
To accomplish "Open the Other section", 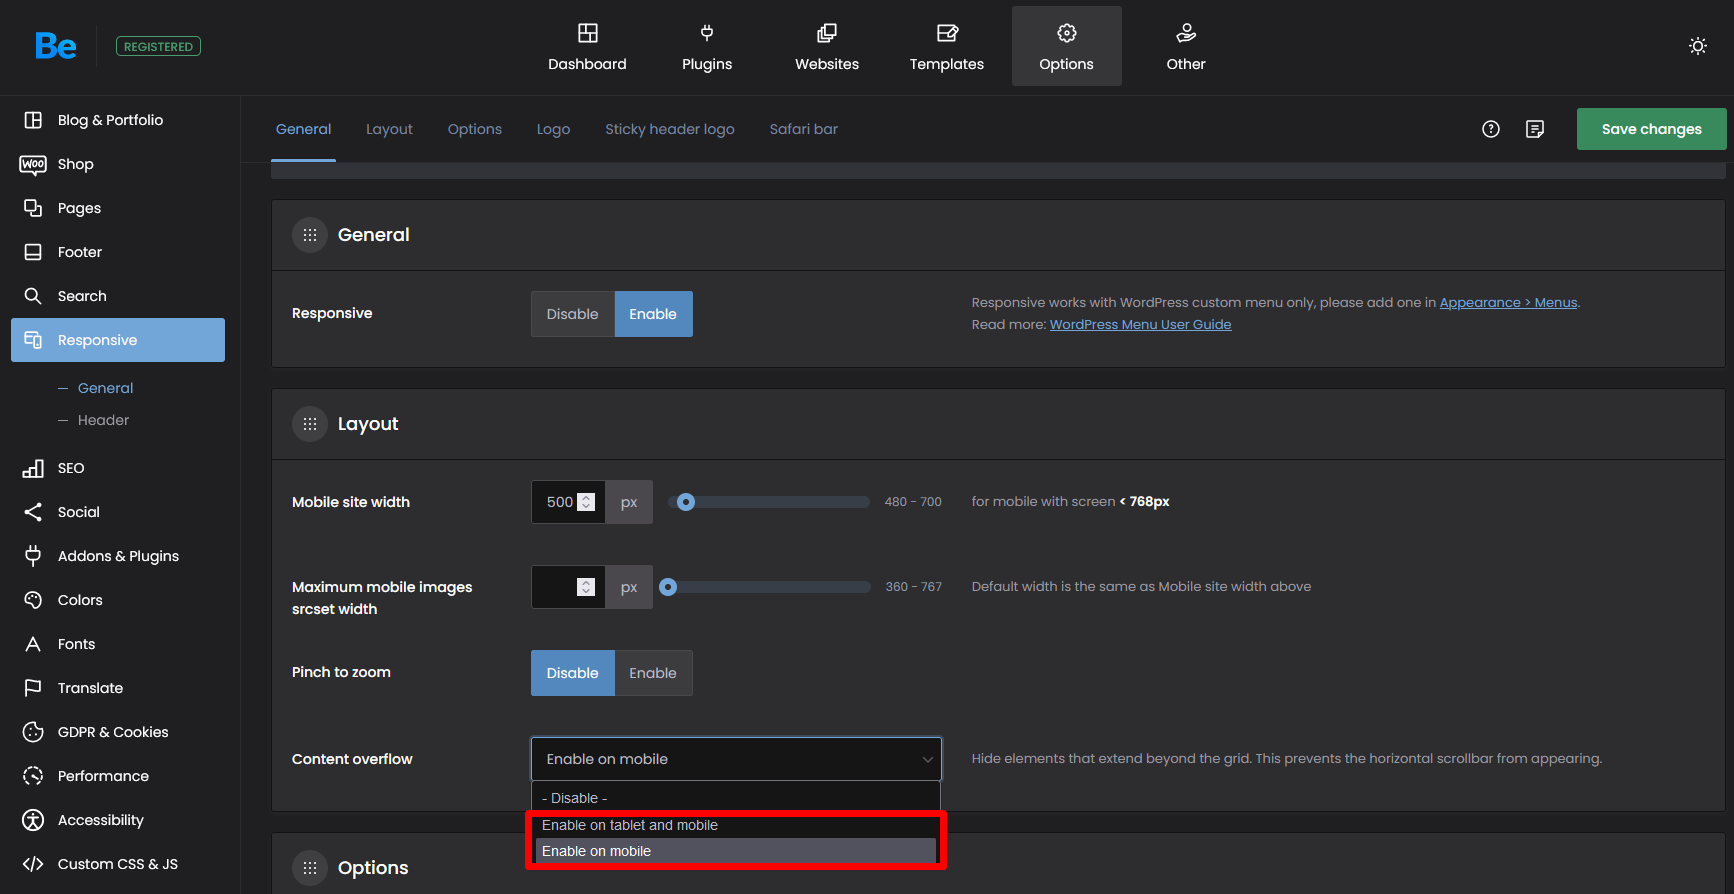I will (1186, 46).
